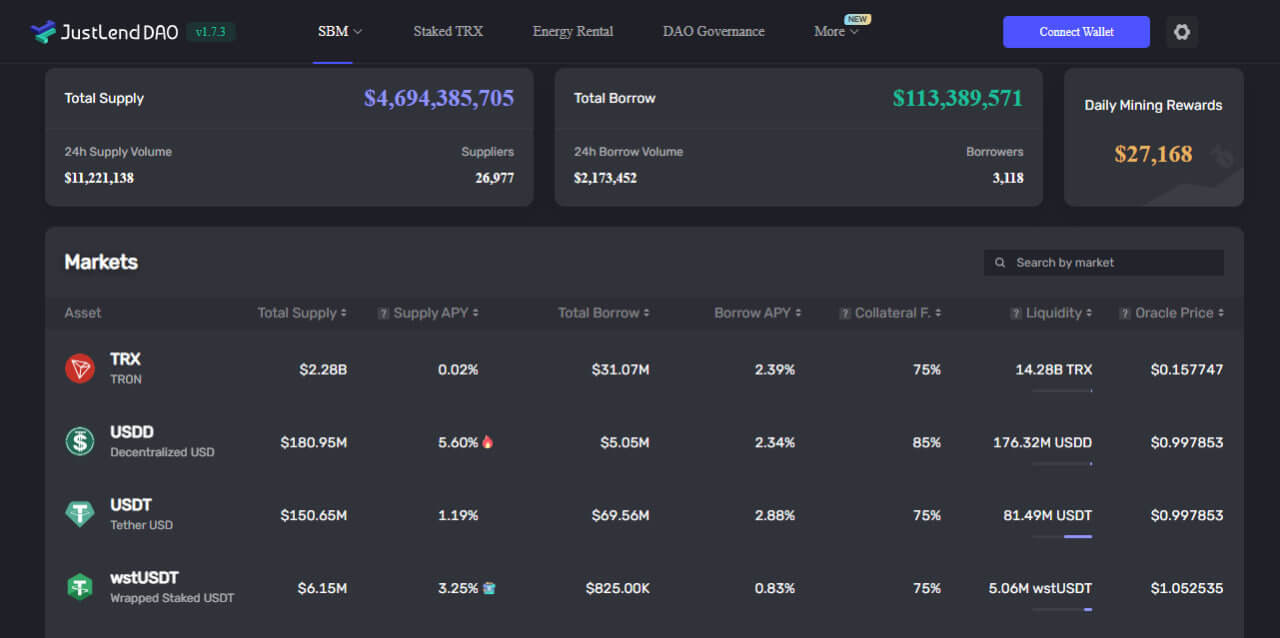The width and height of the screenshot is (1280, 638).
Task: Open the Staked TRX tab
Action: (x=448, y=32)
